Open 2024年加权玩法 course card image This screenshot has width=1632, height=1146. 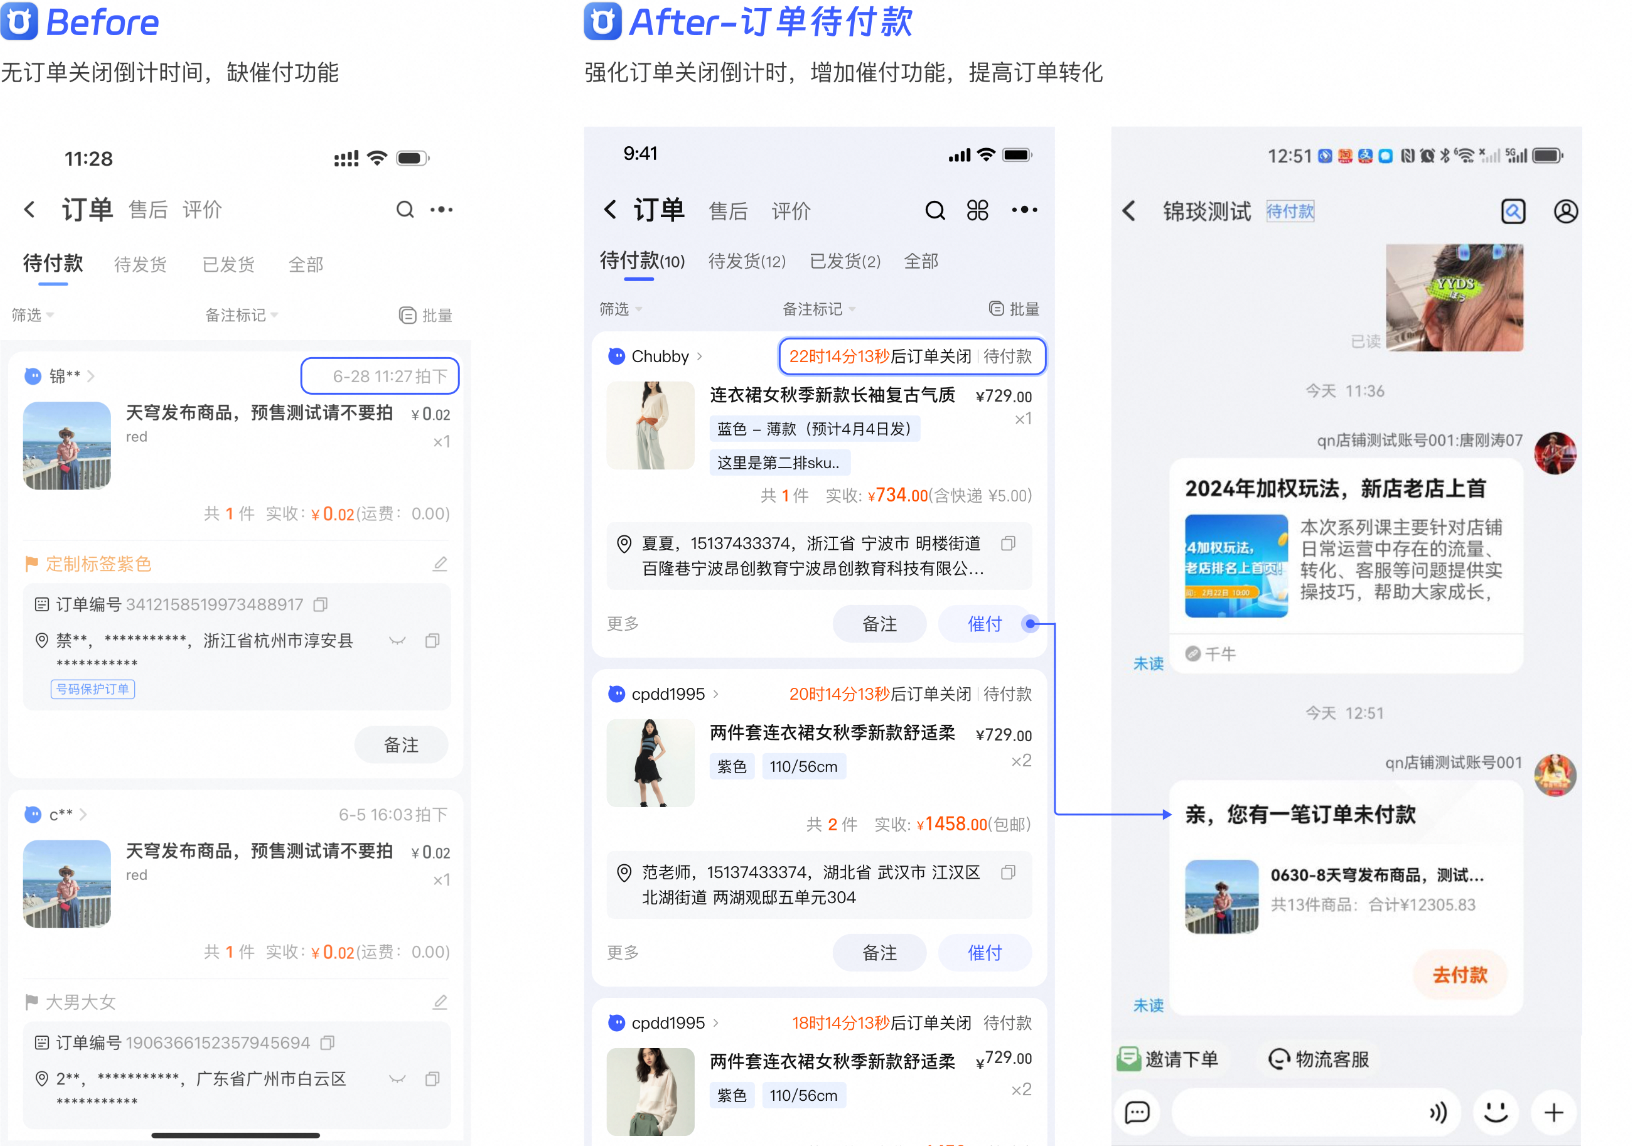click(1236, 566)
